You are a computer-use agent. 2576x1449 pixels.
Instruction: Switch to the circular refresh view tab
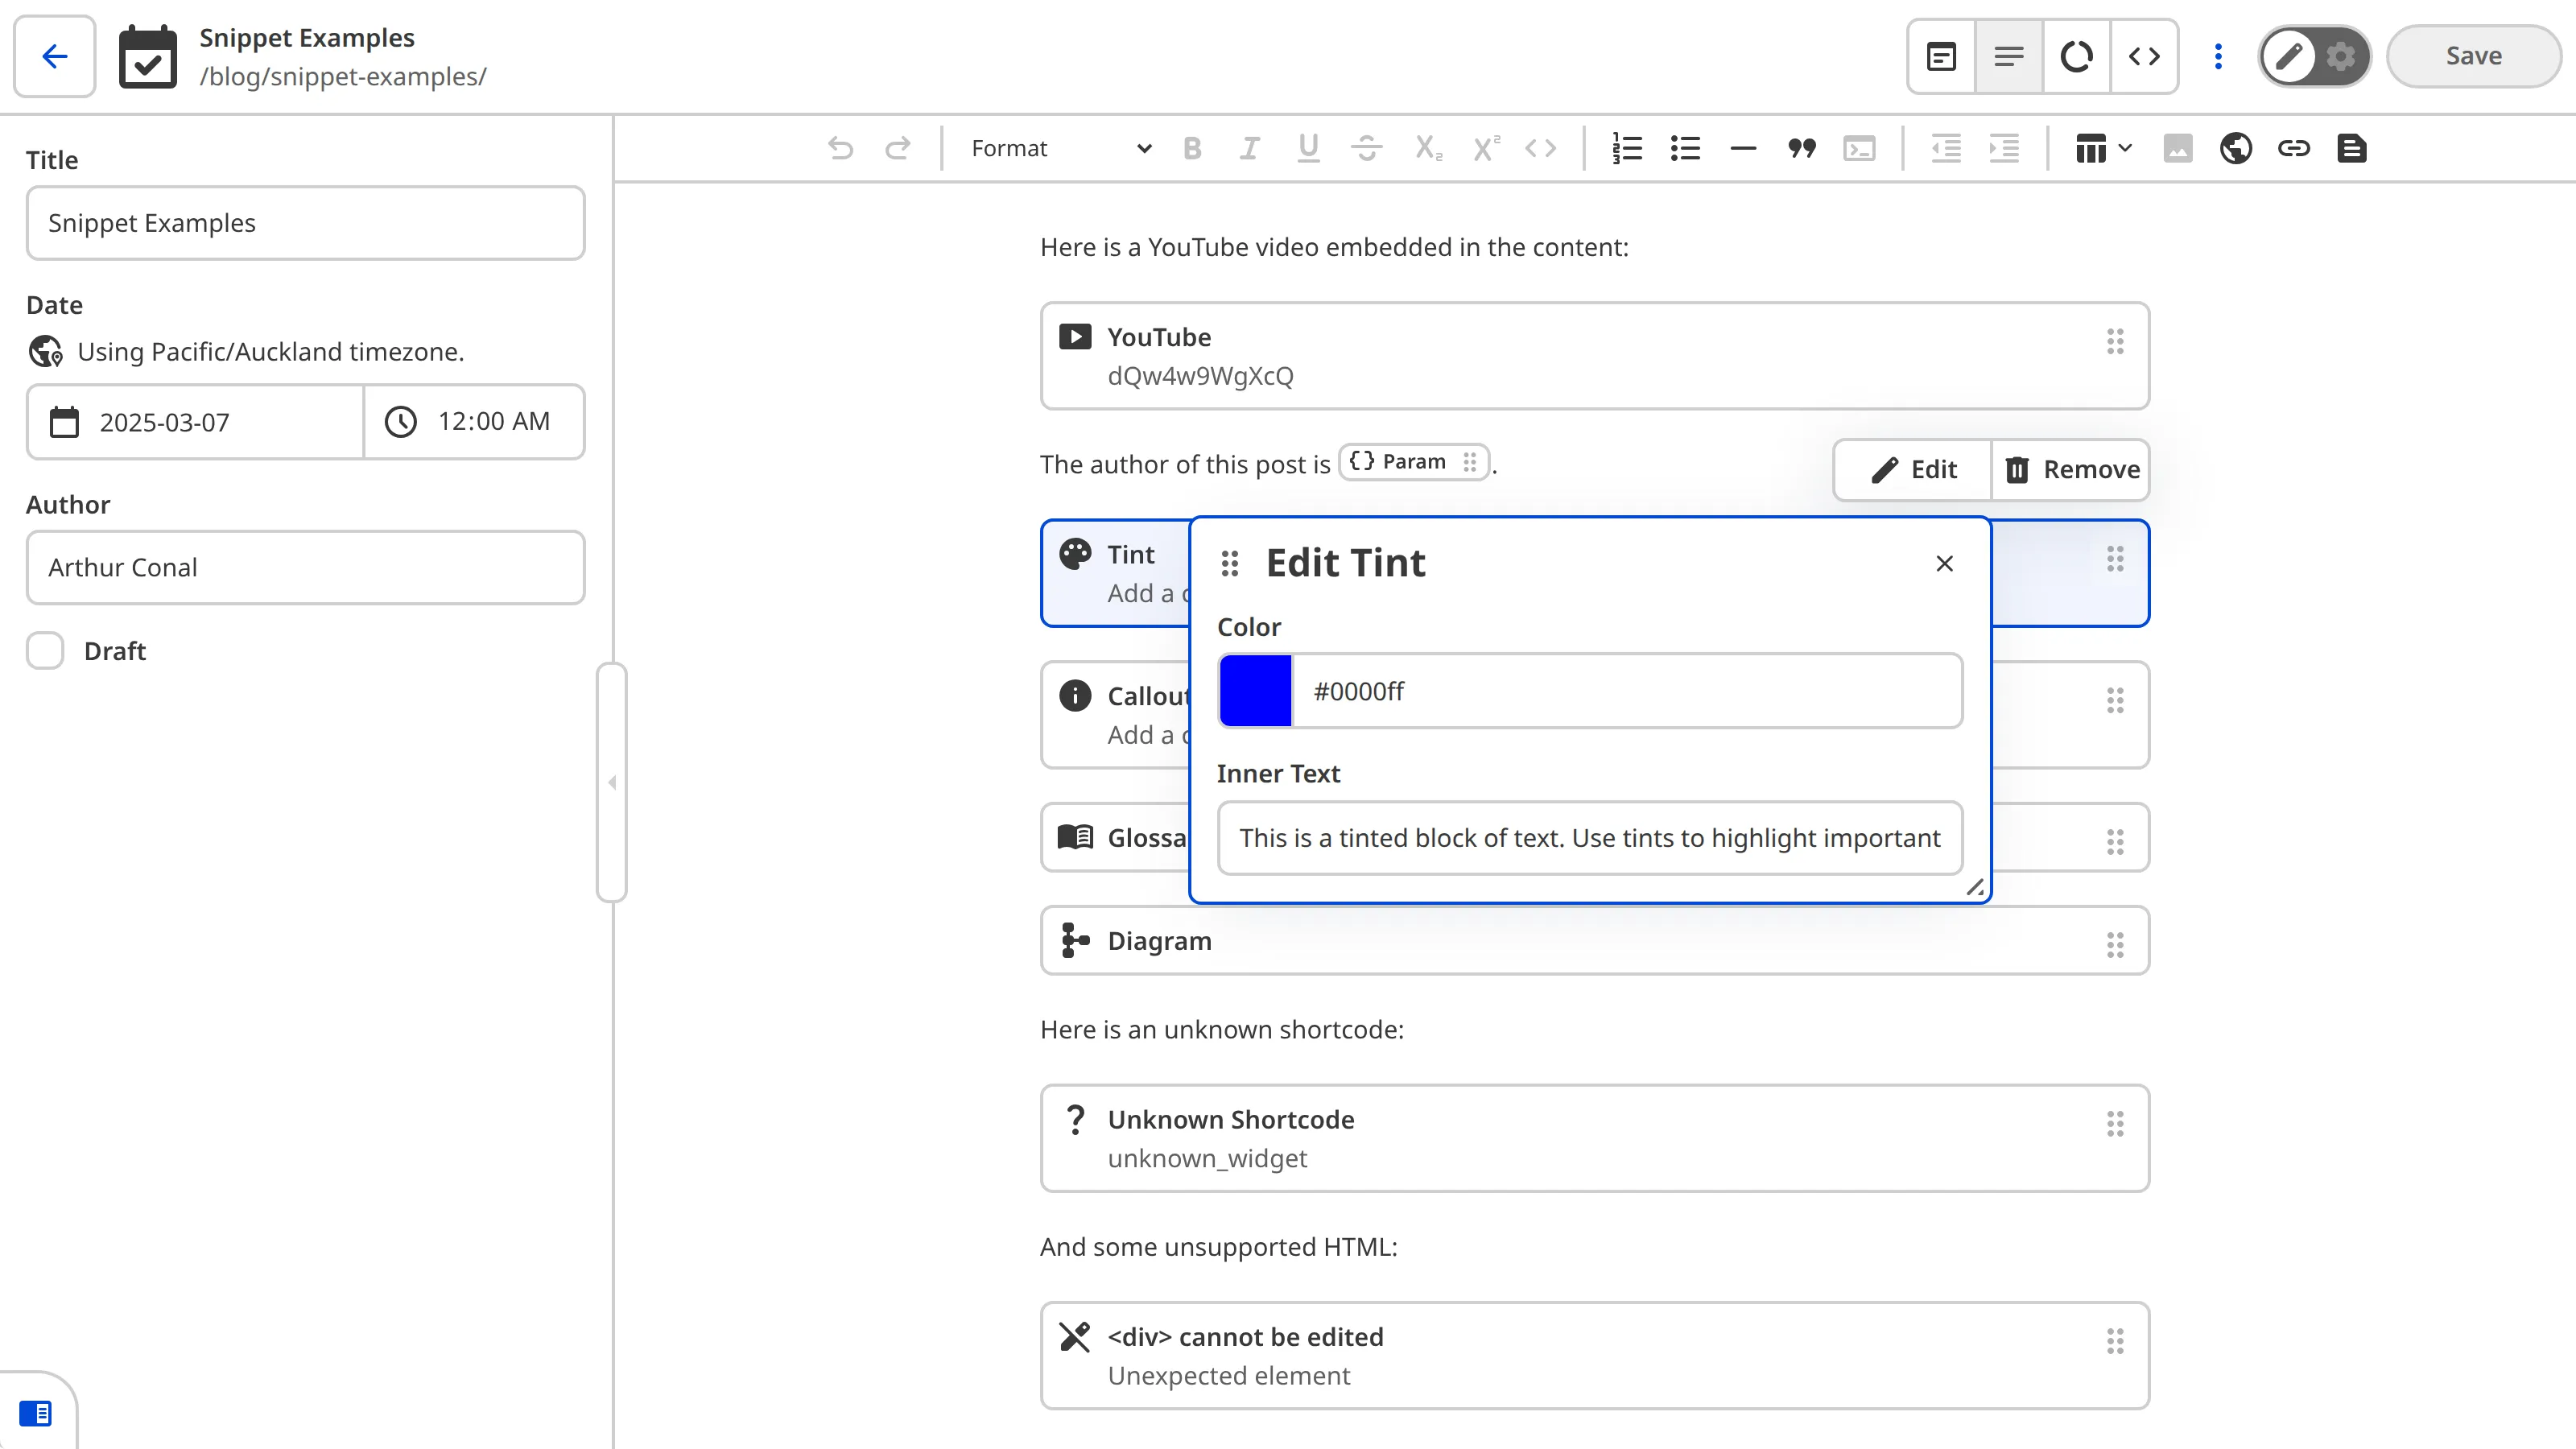point(2077,56)
